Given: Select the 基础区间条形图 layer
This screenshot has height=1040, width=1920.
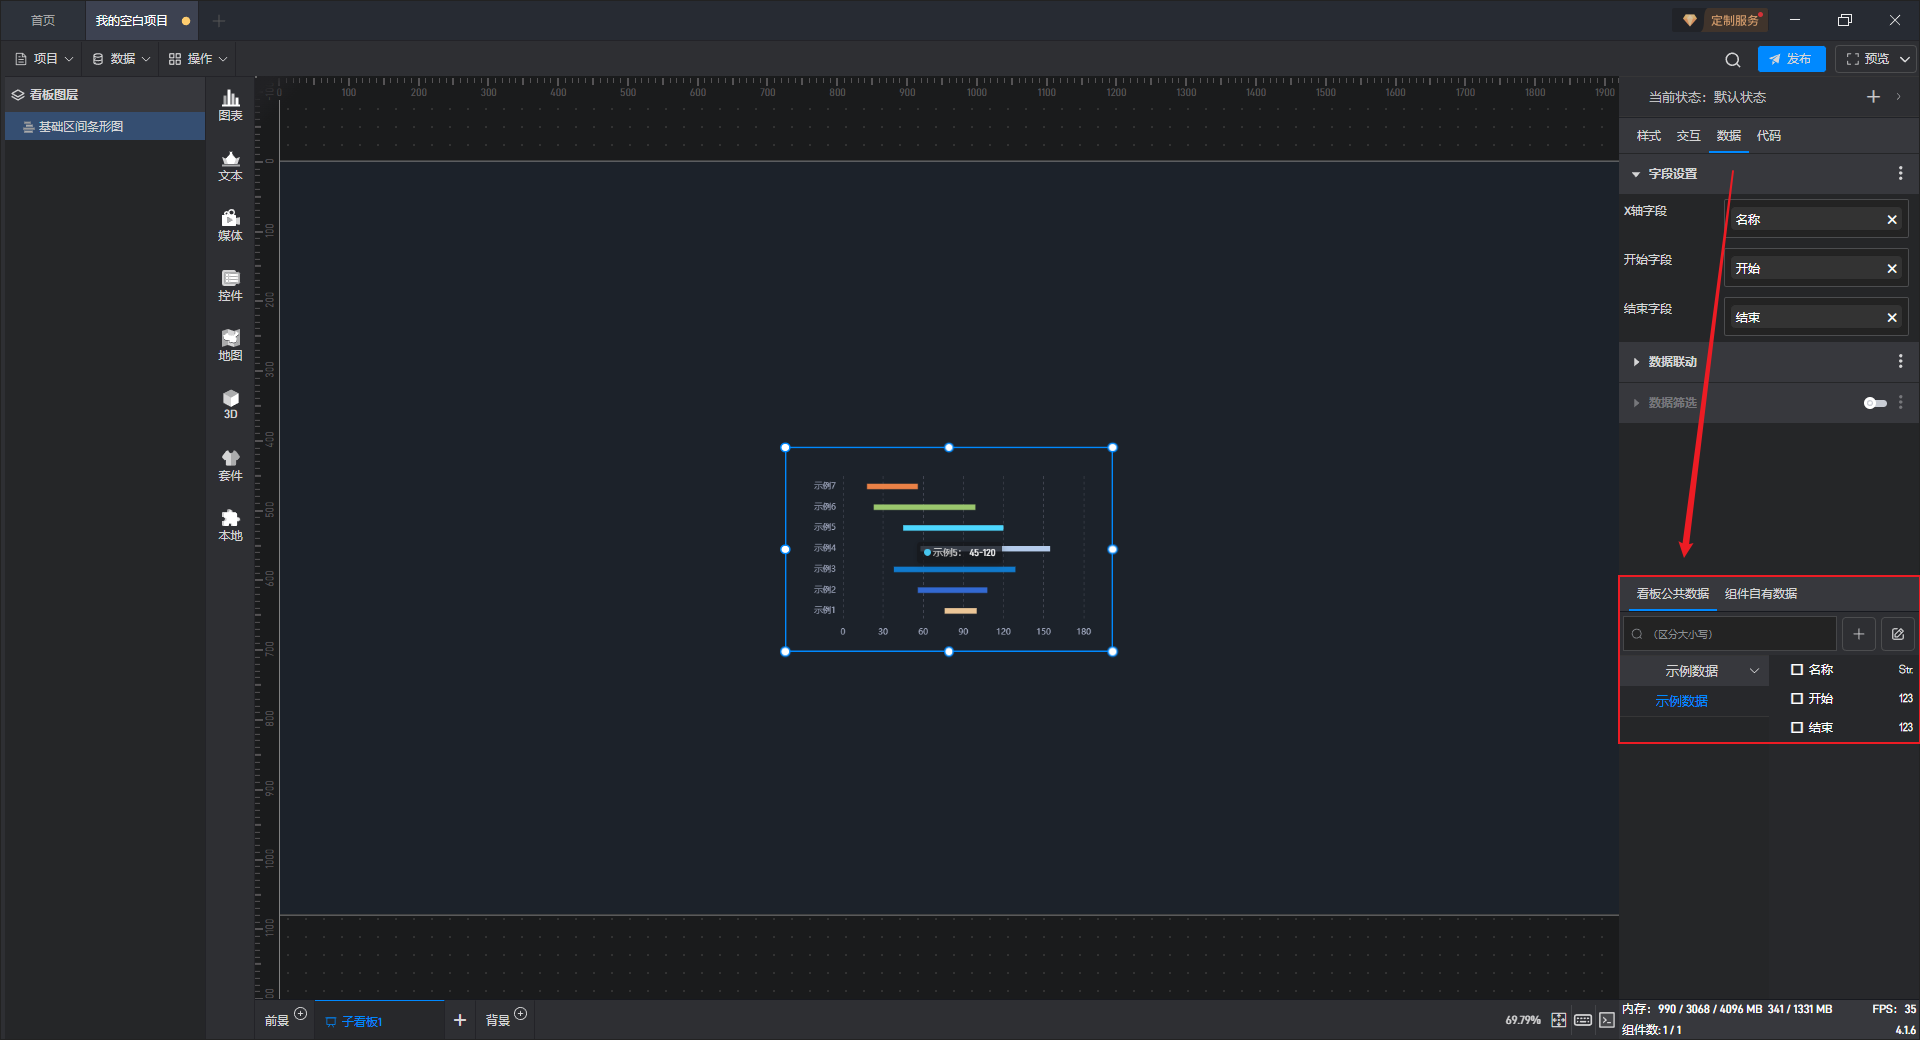Looking at the screenshot, I should coord(81,127).
